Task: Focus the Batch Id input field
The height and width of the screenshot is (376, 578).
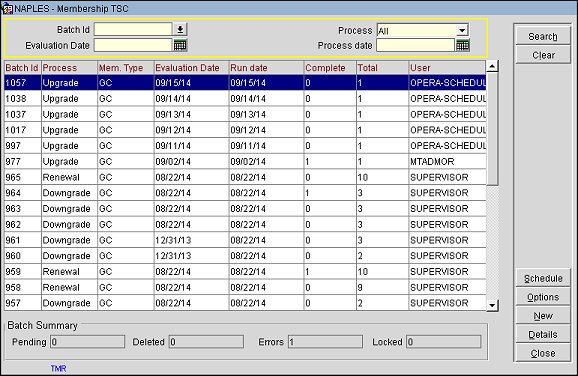Action: [133, 29]
